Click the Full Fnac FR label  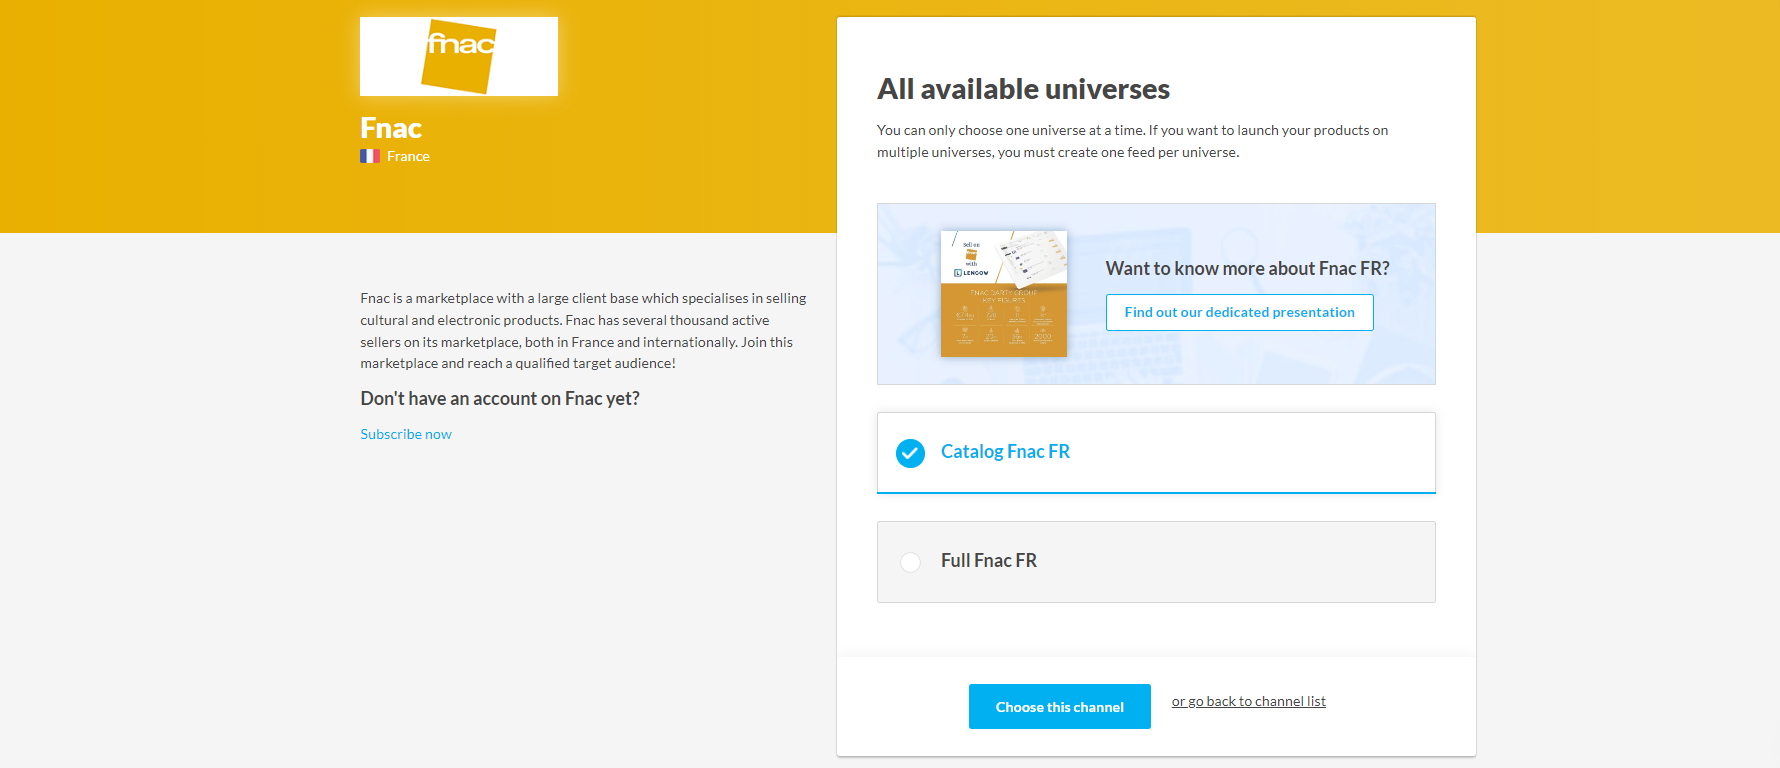click(x=989, y=561)
